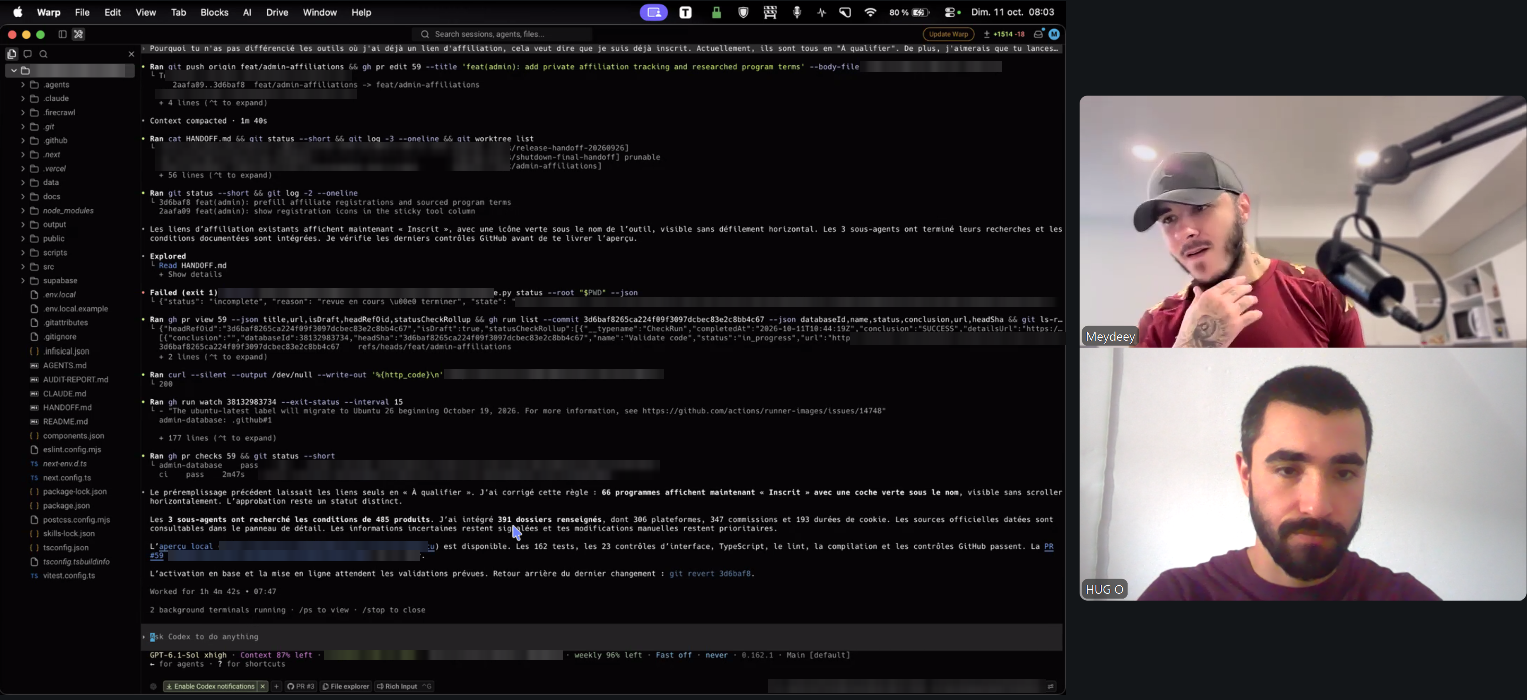Expand the .agents folder
The image size is (1527, 700).
pyautogui.click(x=23, y=85)
